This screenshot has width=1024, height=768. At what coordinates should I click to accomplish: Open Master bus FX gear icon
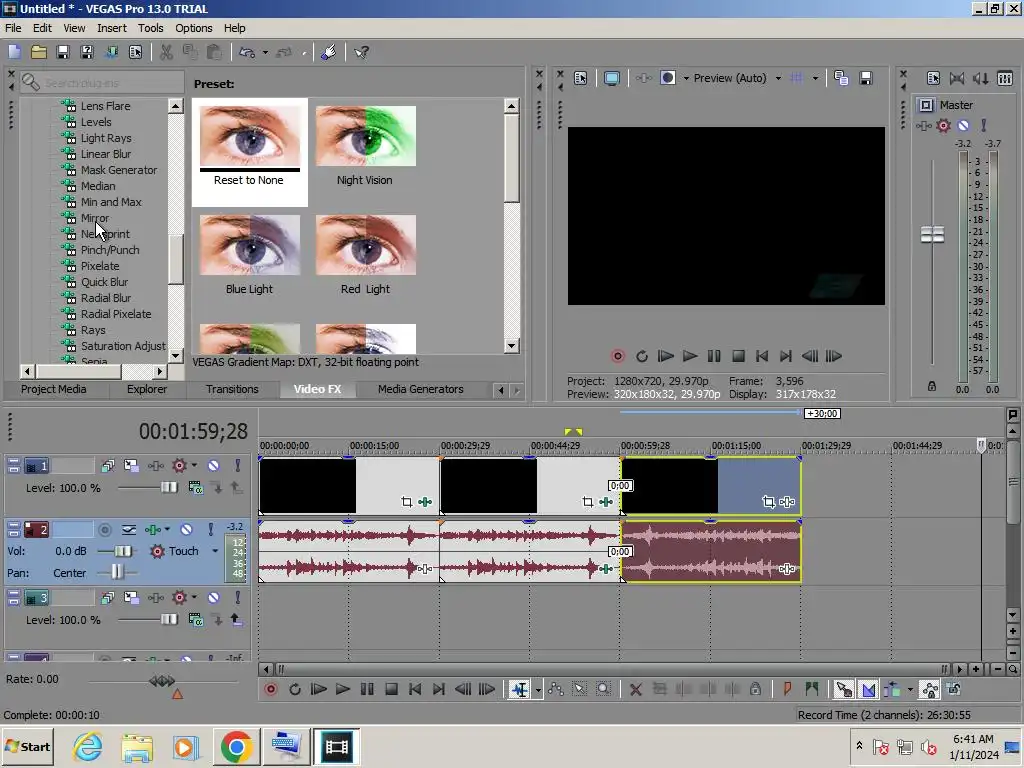pos(944,125)
